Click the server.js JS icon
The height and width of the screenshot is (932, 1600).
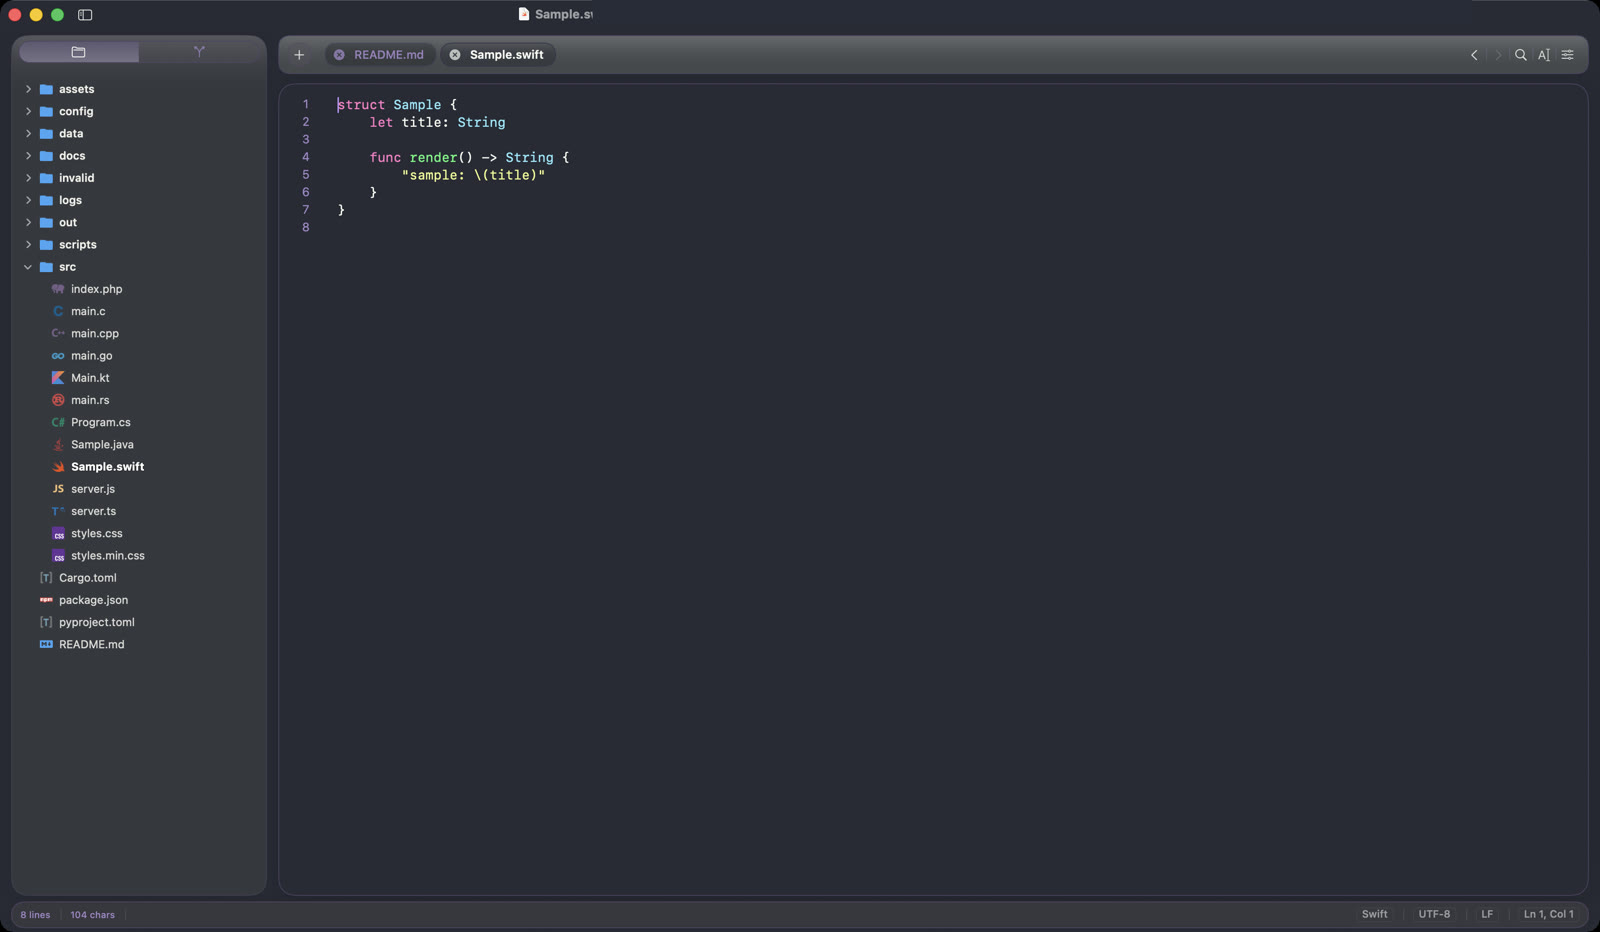pyautogui.click(x=58, y=489)
